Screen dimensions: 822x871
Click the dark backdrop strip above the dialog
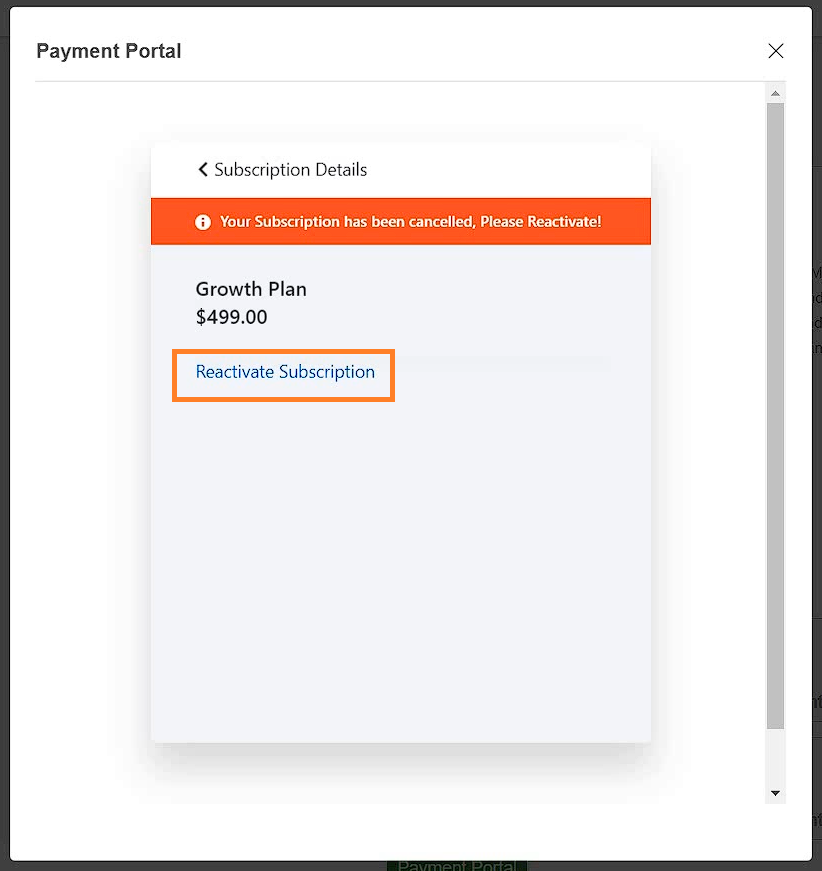pos(411,3)
